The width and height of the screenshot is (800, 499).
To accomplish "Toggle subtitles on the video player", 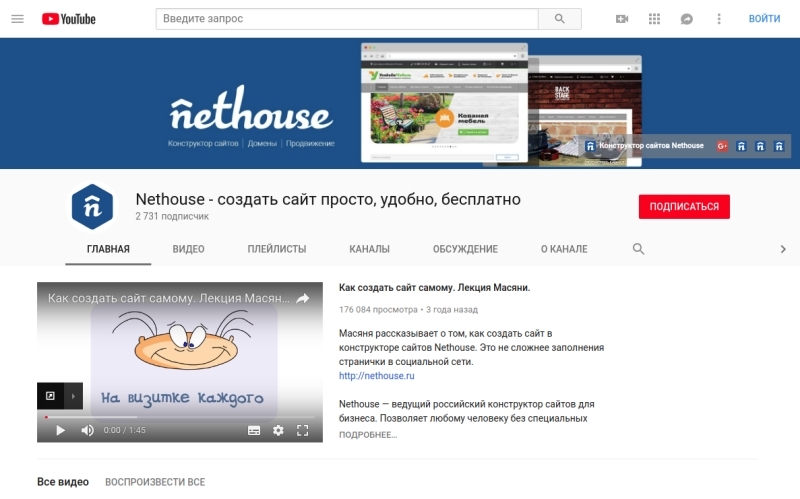I will 254,431.
